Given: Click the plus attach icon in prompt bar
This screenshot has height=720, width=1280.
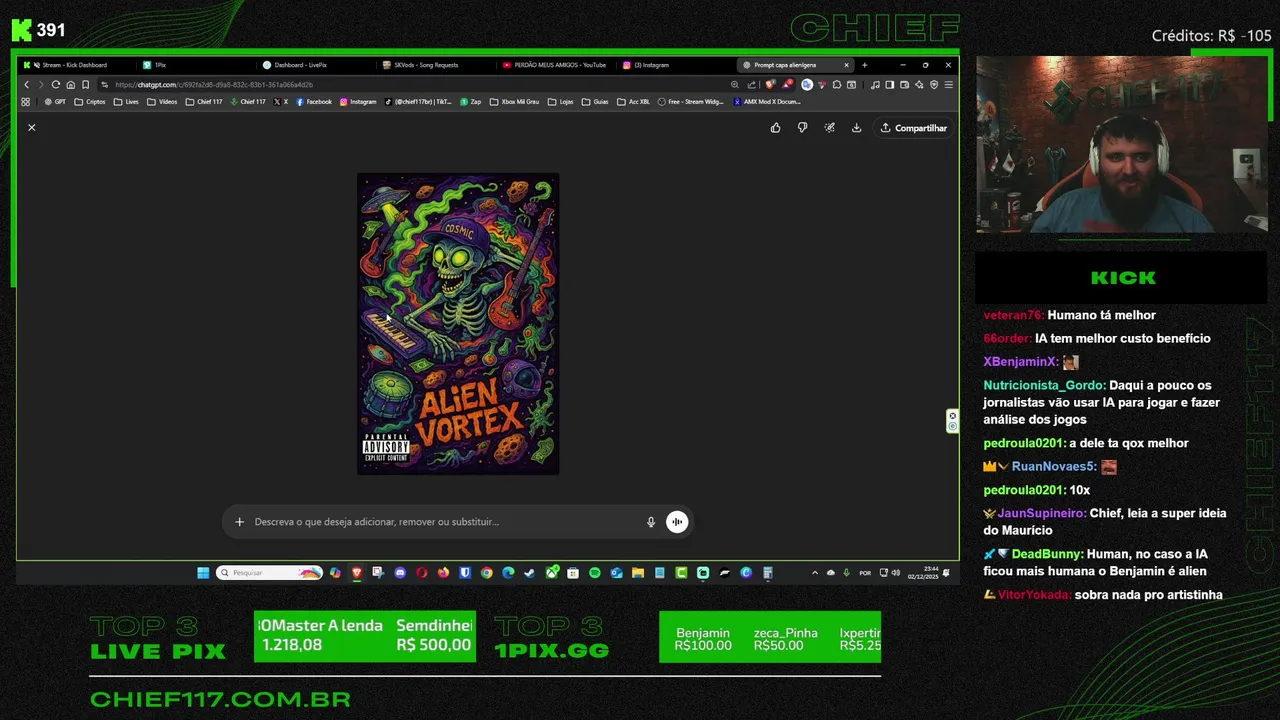Looking at the screenshot, I should click(239, 522).
